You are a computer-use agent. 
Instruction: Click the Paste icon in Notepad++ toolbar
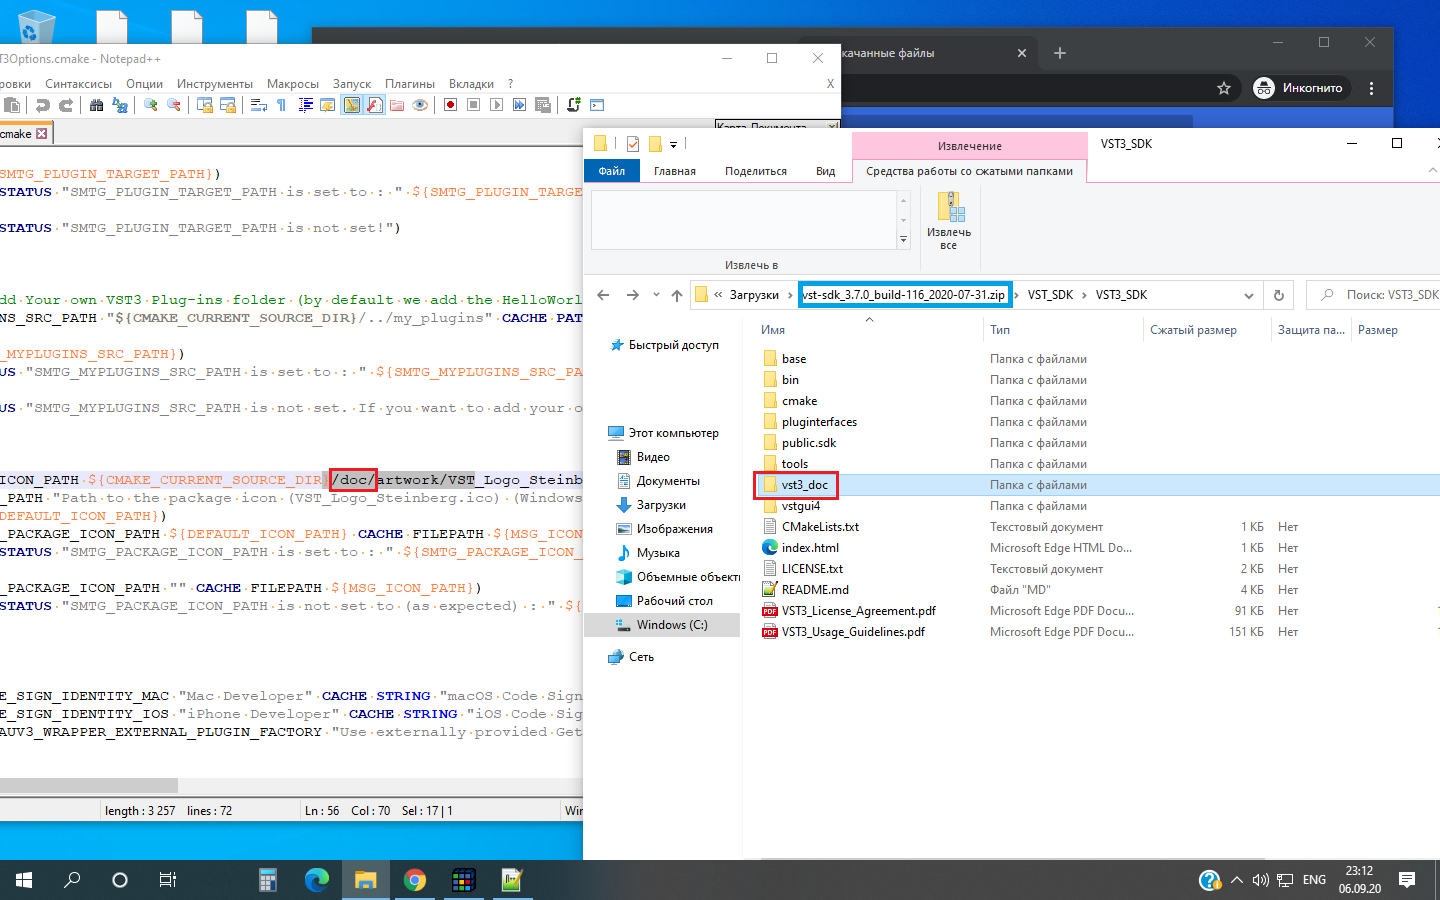point(12,105)
